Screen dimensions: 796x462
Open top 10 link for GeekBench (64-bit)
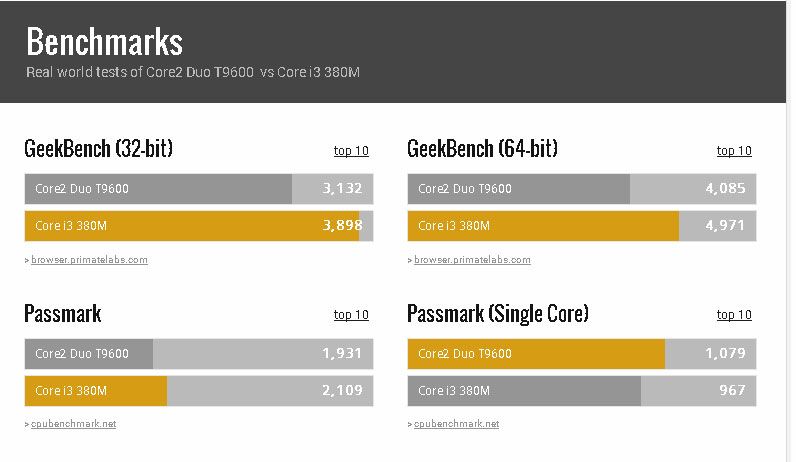[x=734, y=151]
